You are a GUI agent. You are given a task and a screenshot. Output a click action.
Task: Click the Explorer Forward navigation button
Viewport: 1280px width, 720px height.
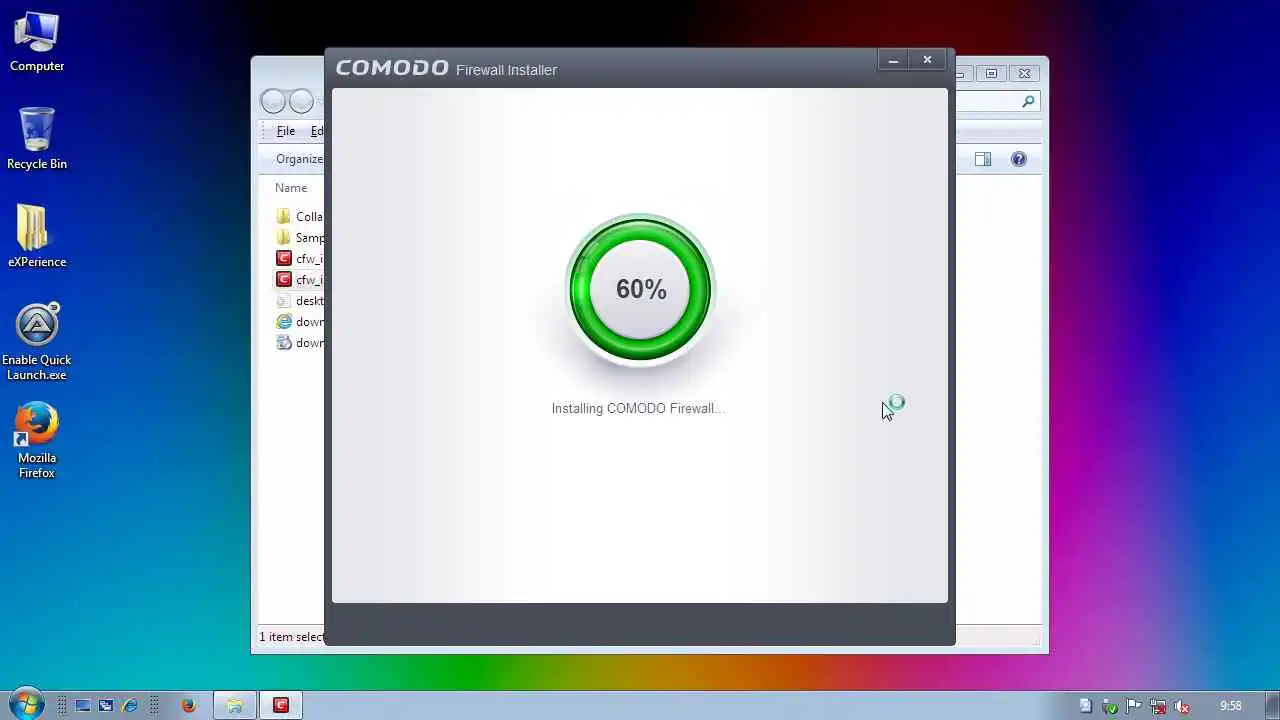pyautogui.click(x=301, y=101)
